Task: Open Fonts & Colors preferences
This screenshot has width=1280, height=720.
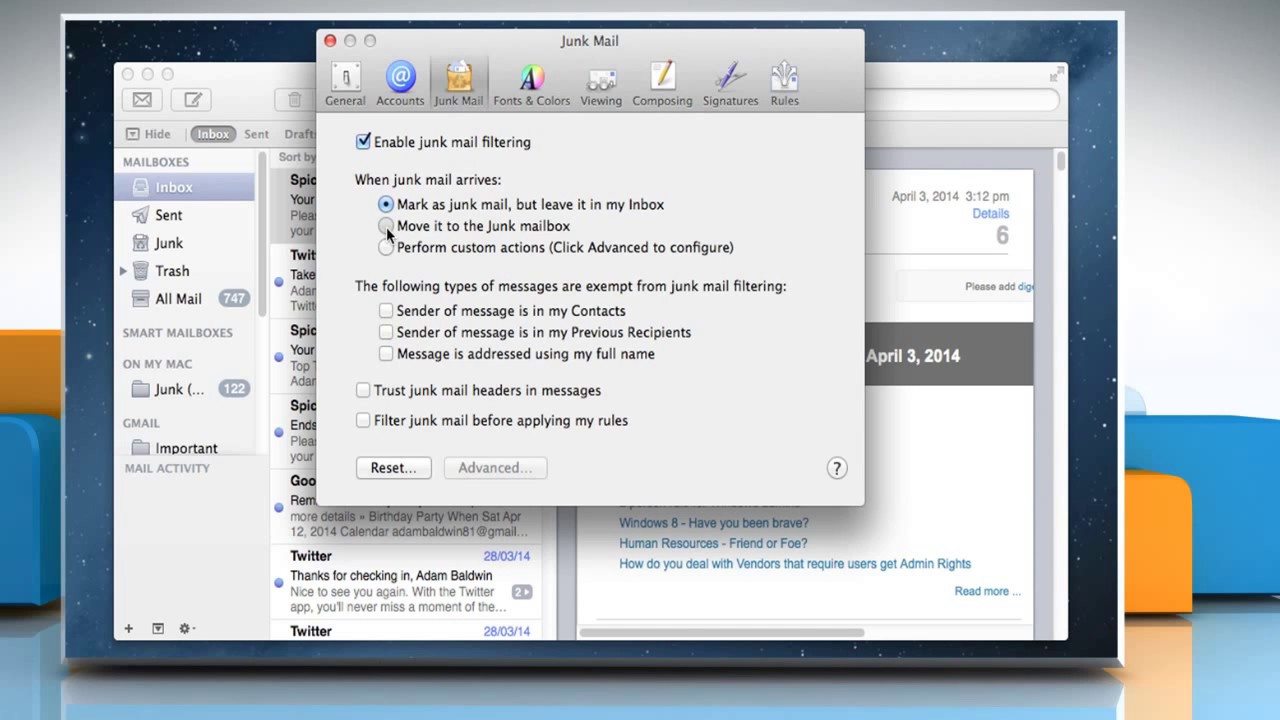Action: [531, 84]
